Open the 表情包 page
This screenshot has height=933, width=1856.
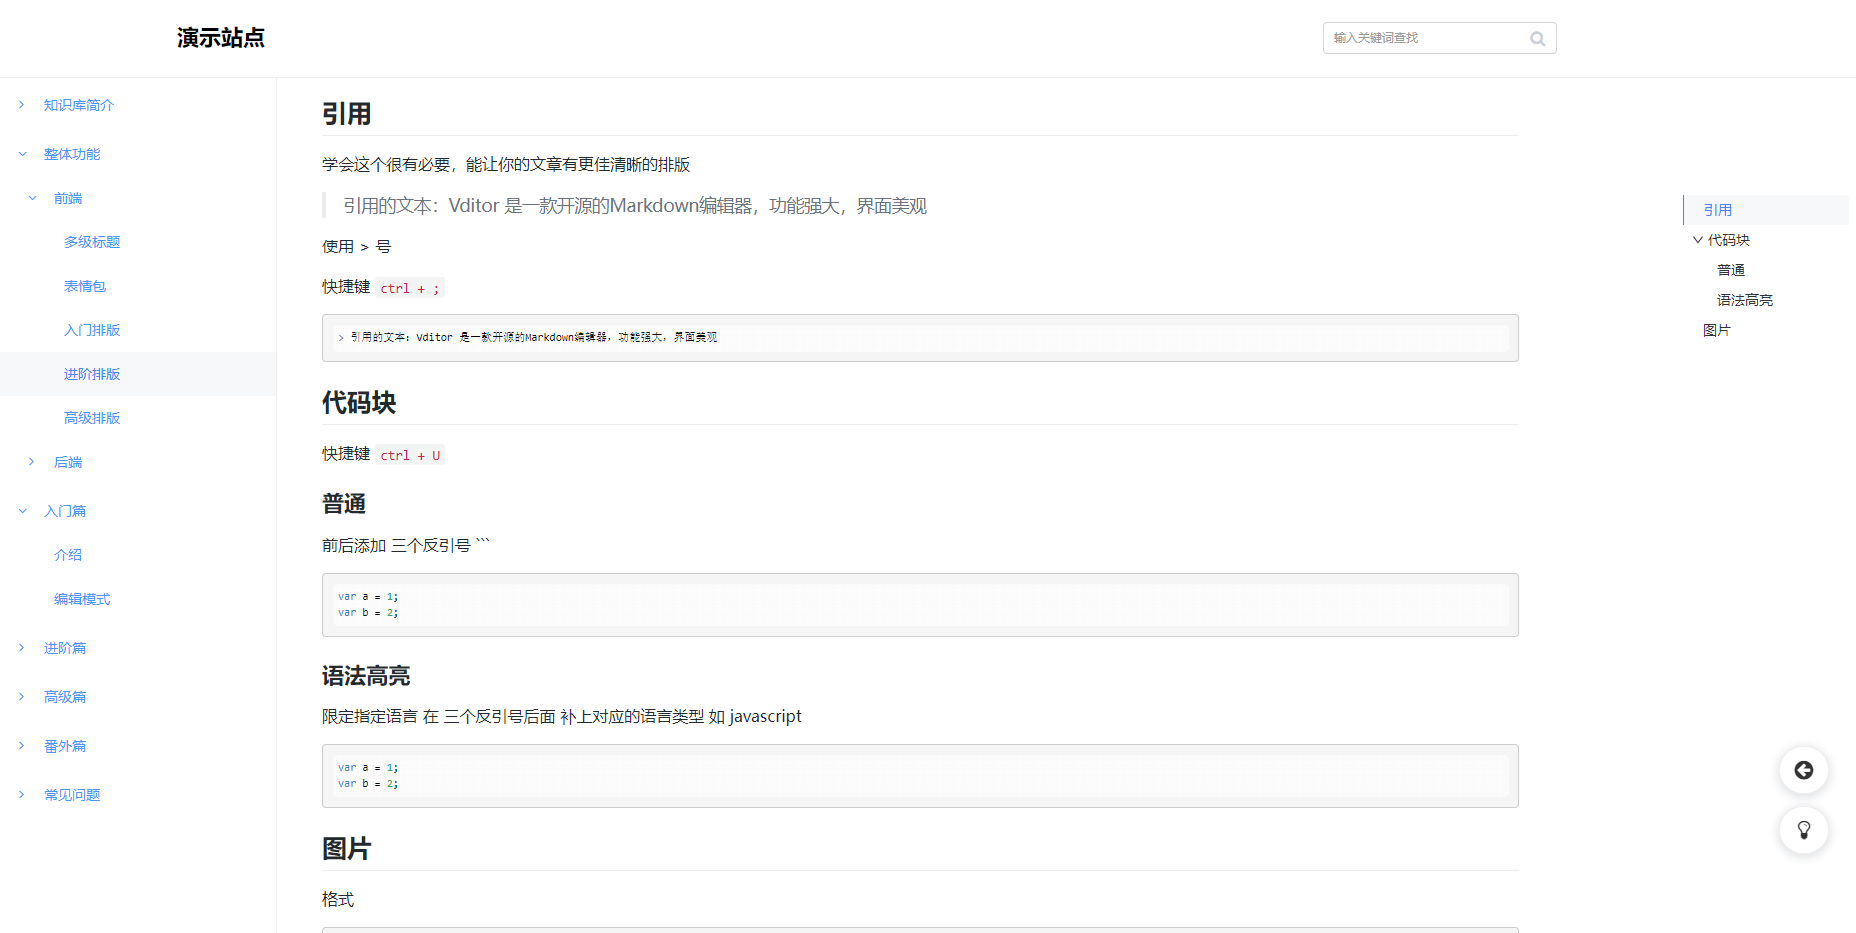pyautogui.click(x=85, y=286)
